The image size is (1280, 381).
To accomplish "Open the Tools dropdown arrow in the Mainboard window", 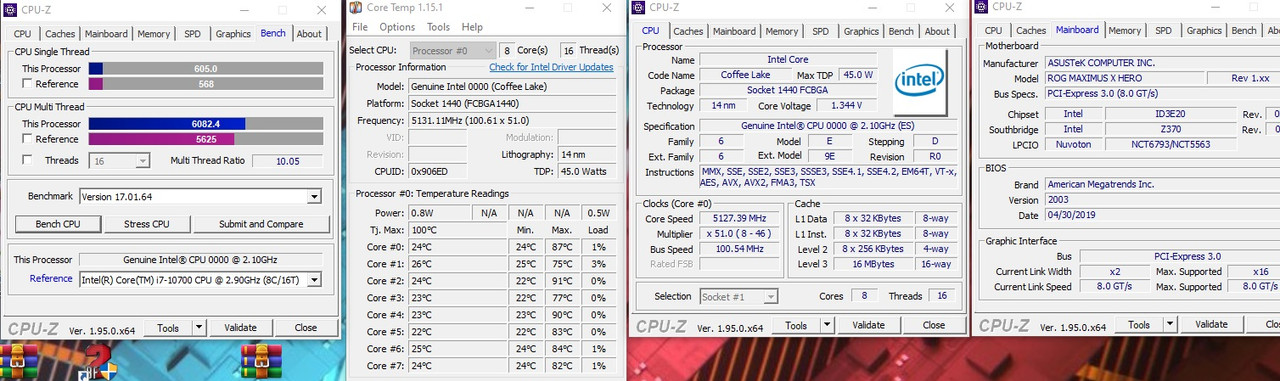I will 1169,325.
